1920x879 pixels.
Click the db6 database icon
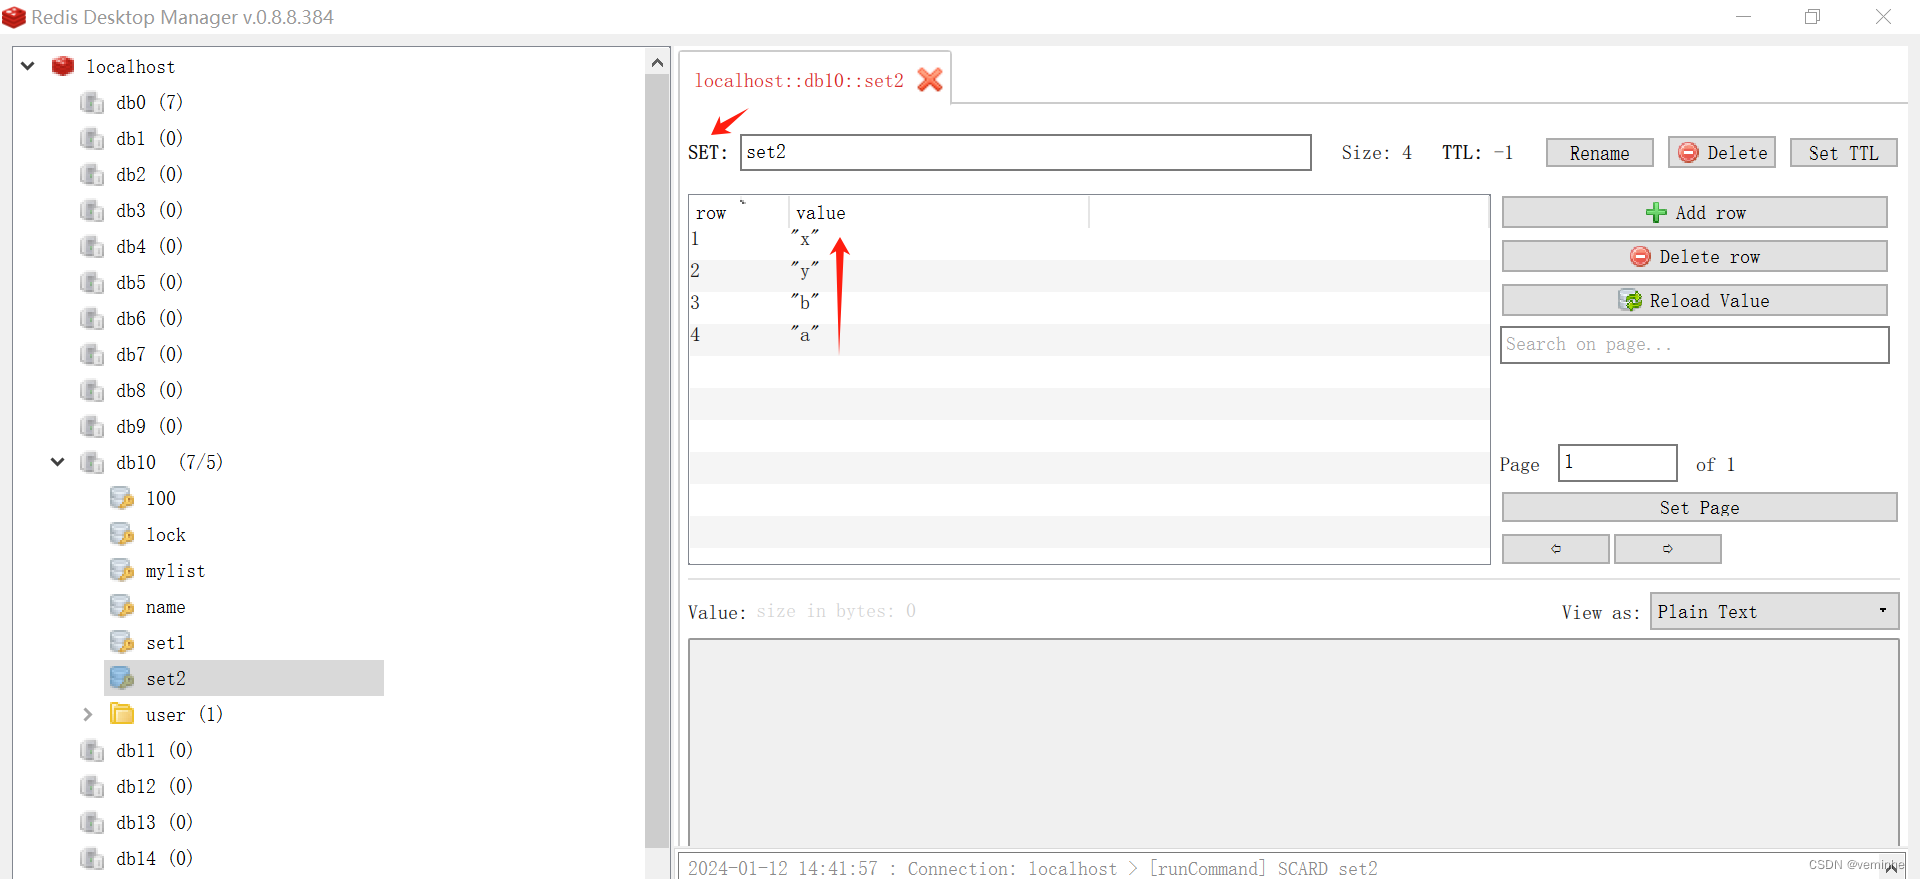tap(92, 318)
